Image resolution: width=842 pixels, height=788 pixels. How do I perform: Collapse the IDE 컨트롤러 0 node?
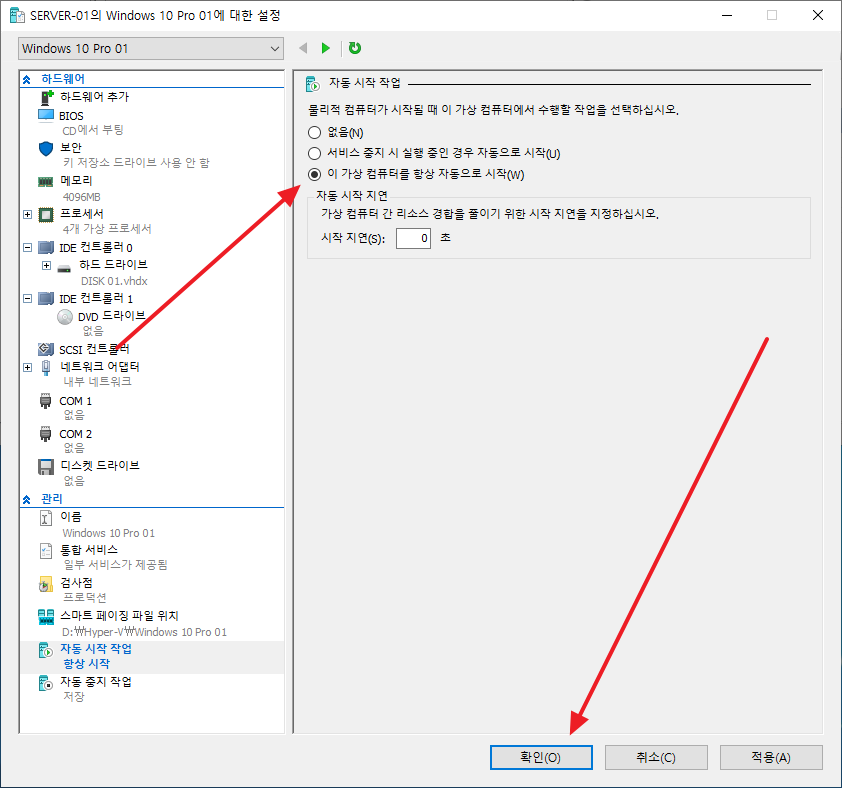click(27, 248)
